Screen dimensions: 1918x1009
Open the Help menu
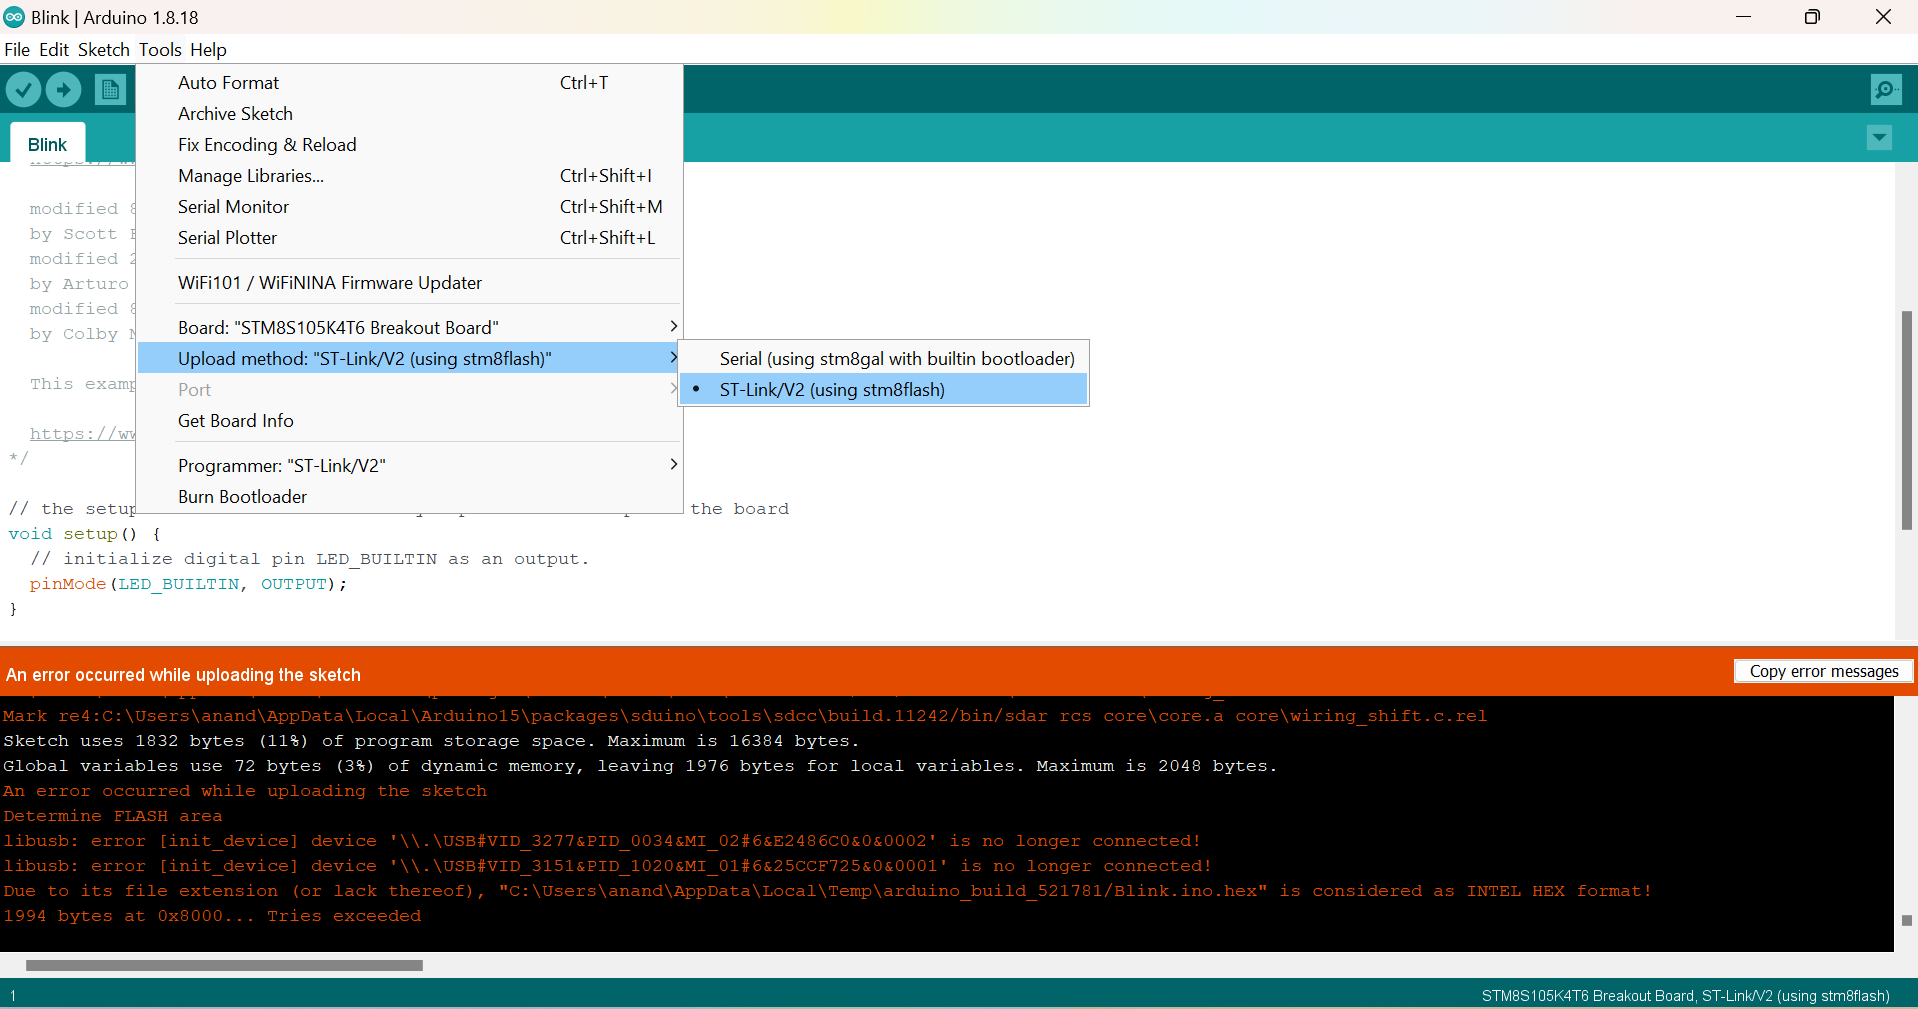pos(208,50)
